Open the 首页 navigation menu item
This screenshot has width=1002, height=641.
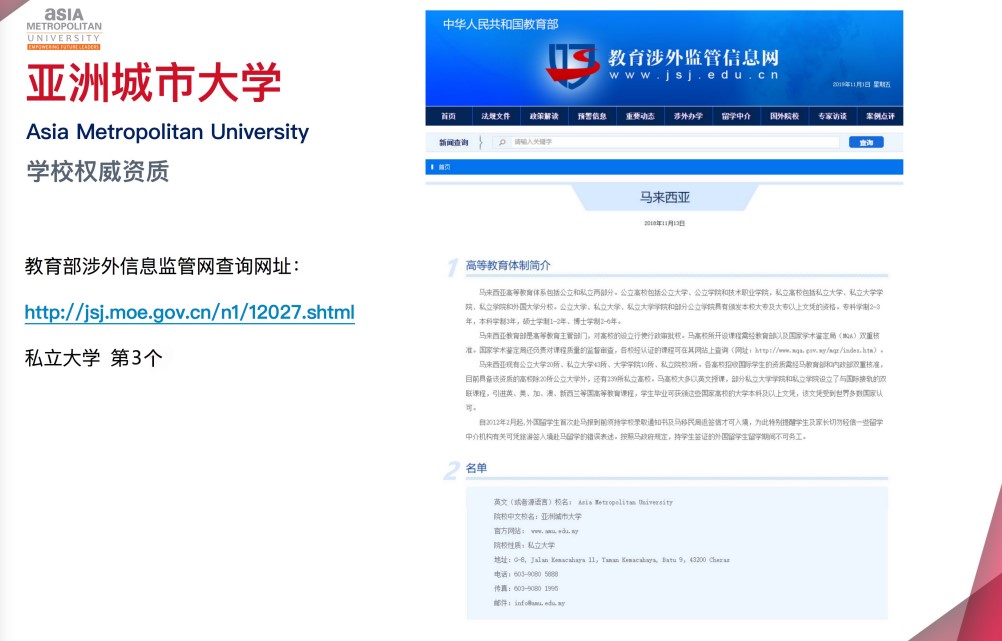click(448, 116)
